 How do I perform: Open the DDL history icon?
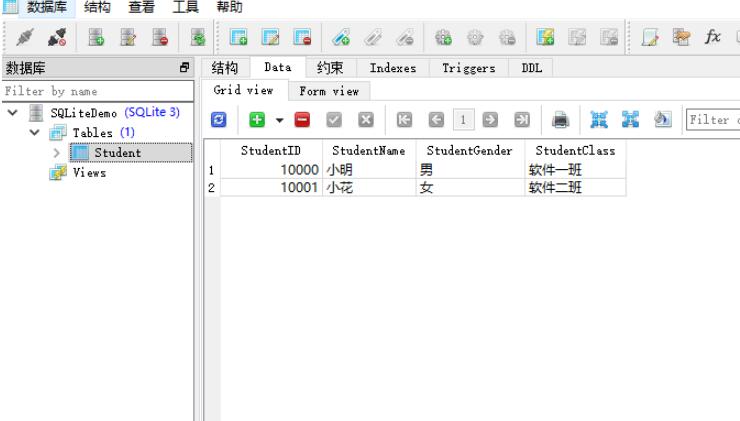[681, 37]
